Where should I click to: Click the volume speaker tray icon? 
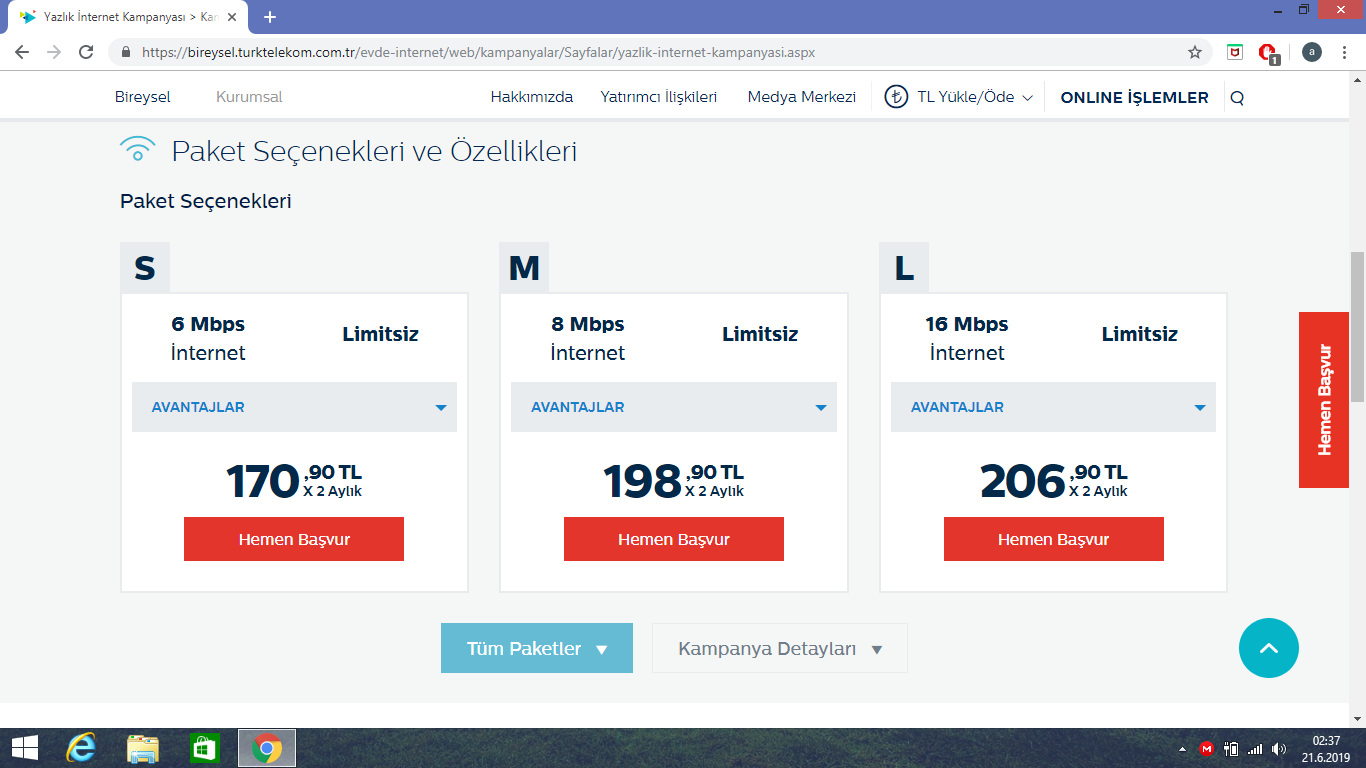[x=1279, y=748]
